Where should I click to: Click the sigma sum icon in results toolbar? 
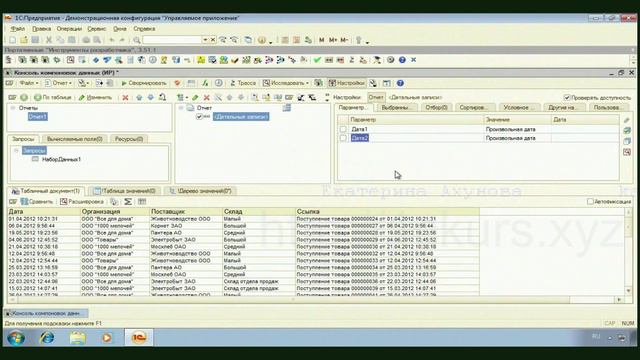click(128, 202)
